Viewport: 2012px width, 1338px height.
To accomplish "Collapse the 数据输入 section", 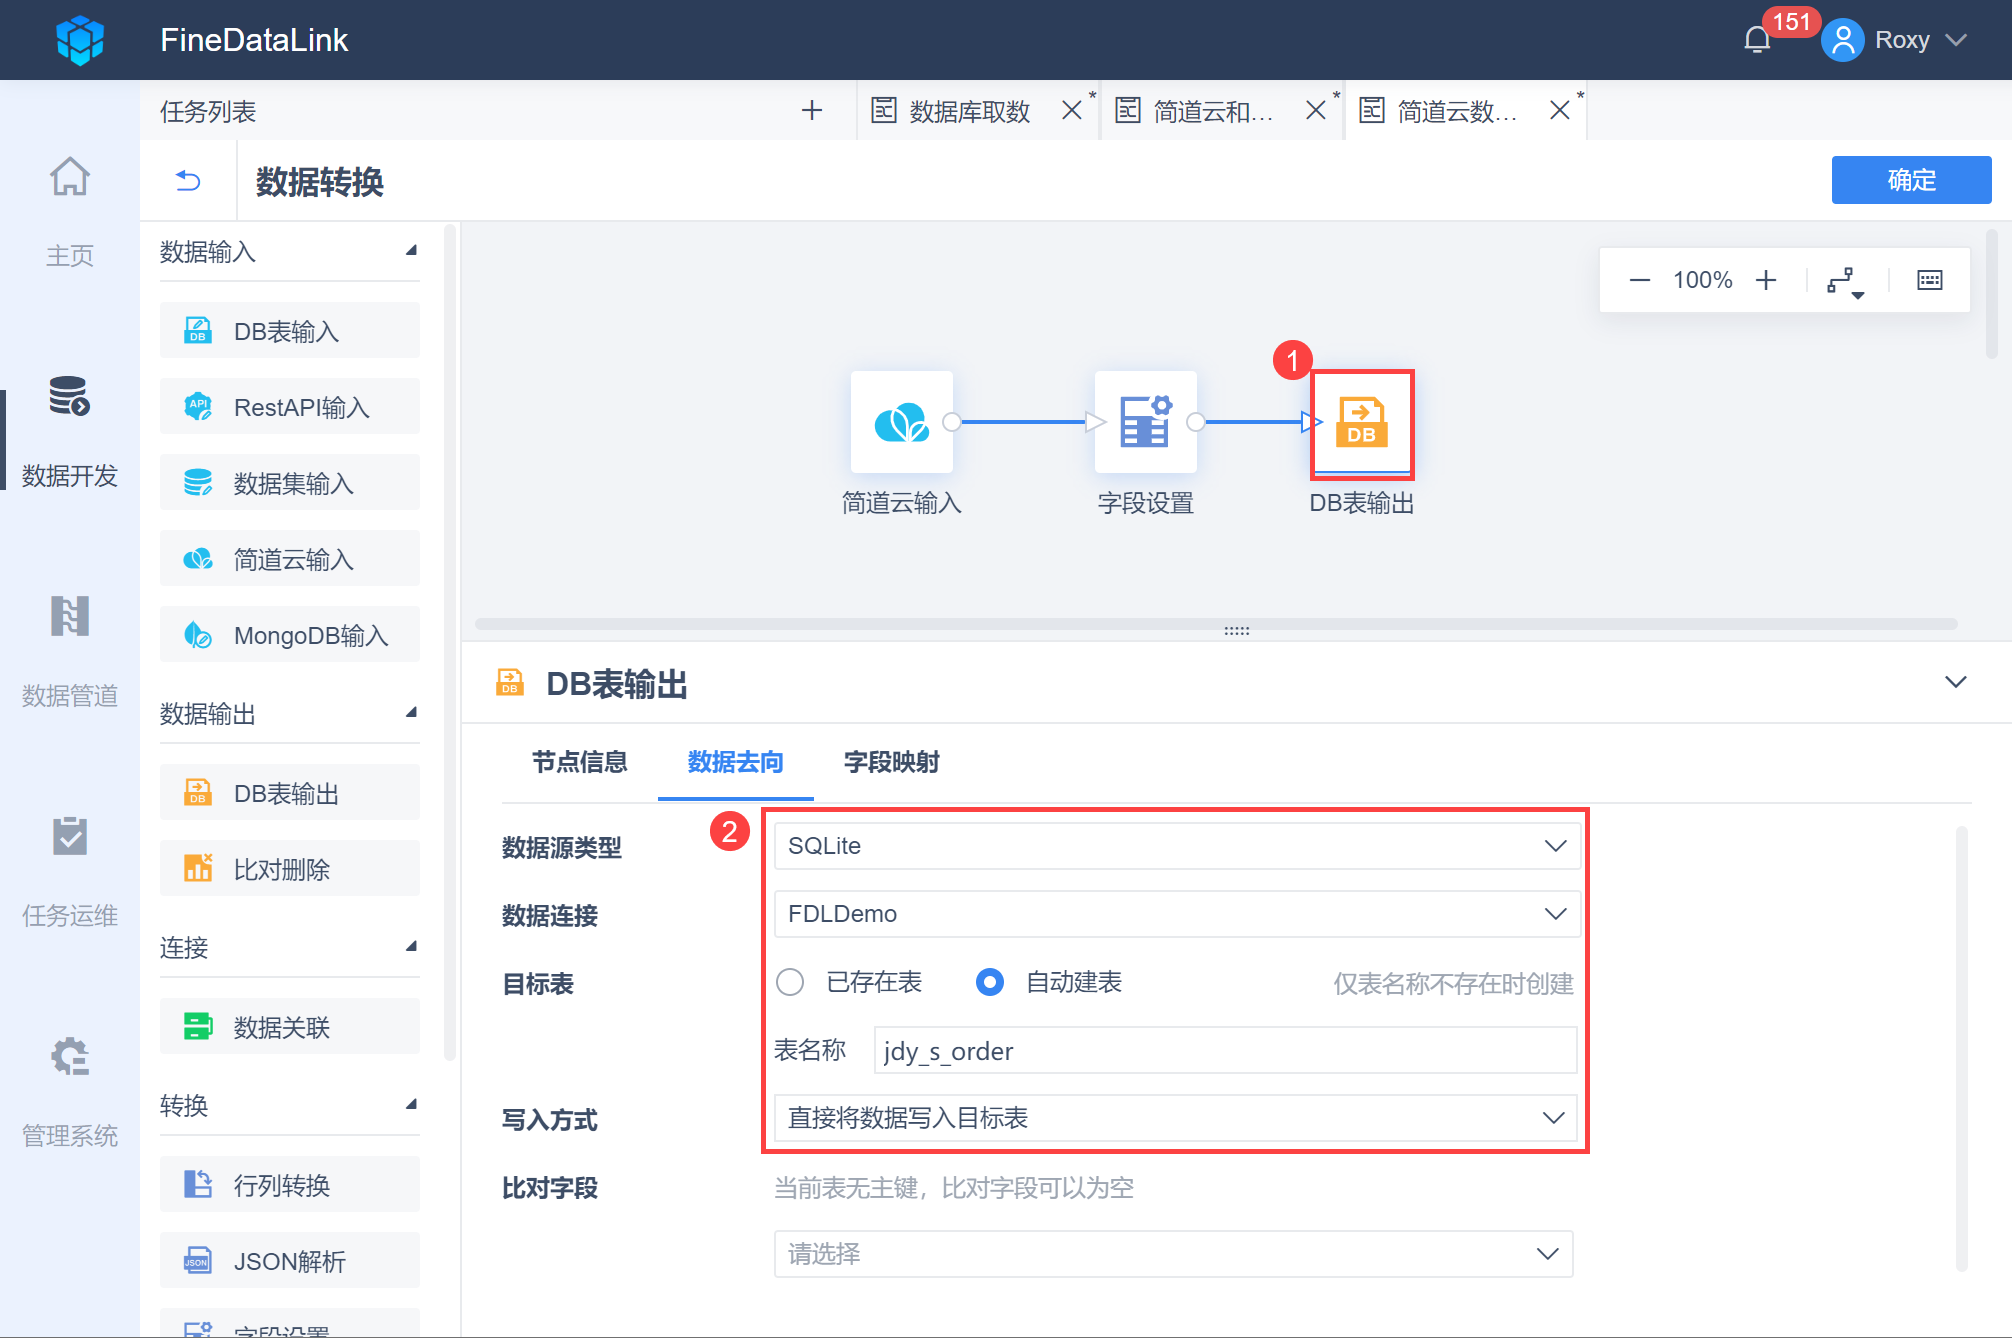I will point(411,251).
